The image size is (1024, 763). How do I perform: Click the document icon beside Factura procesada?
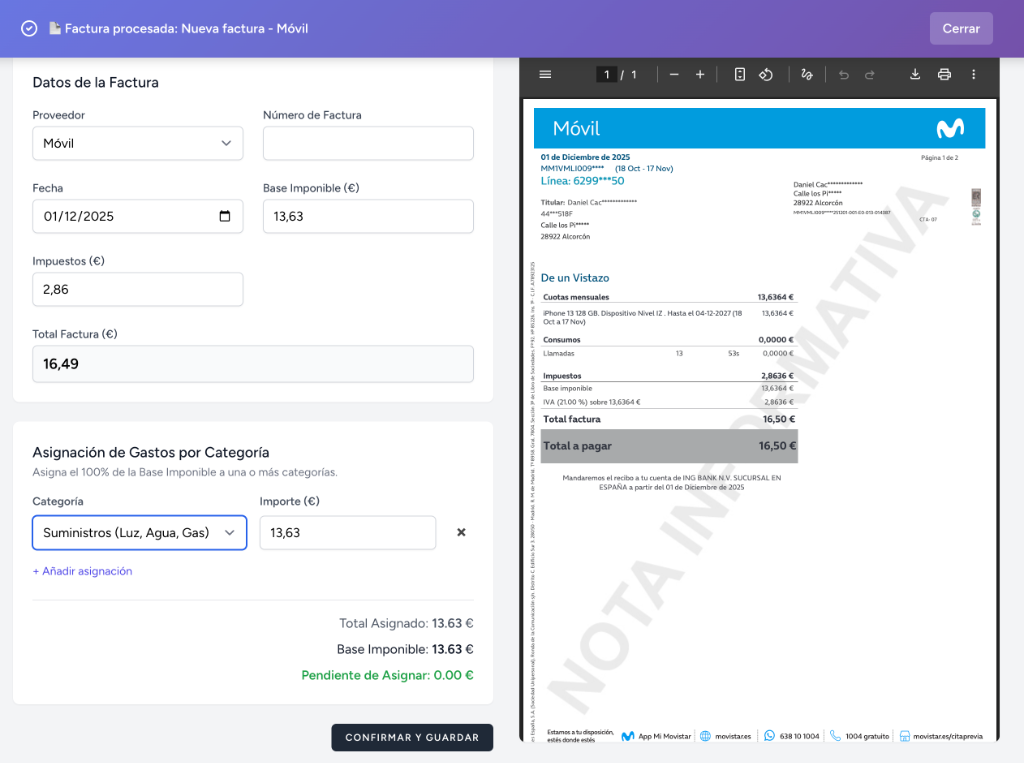pos(56,28)
